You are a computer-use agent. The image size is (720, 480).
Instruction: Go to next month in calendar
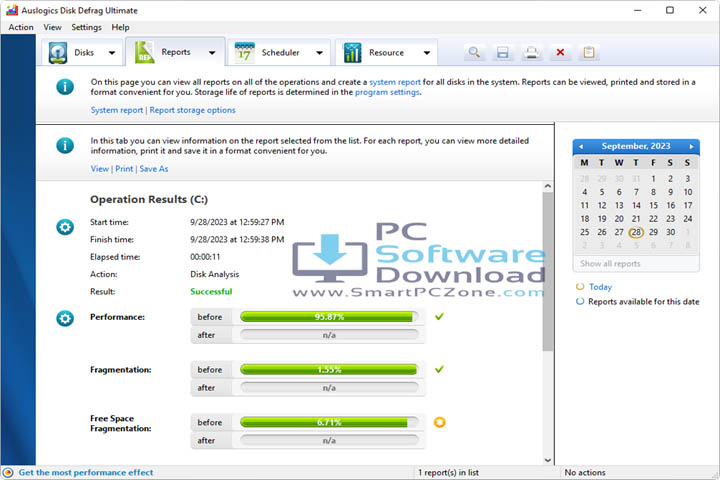tap(692, 147)
